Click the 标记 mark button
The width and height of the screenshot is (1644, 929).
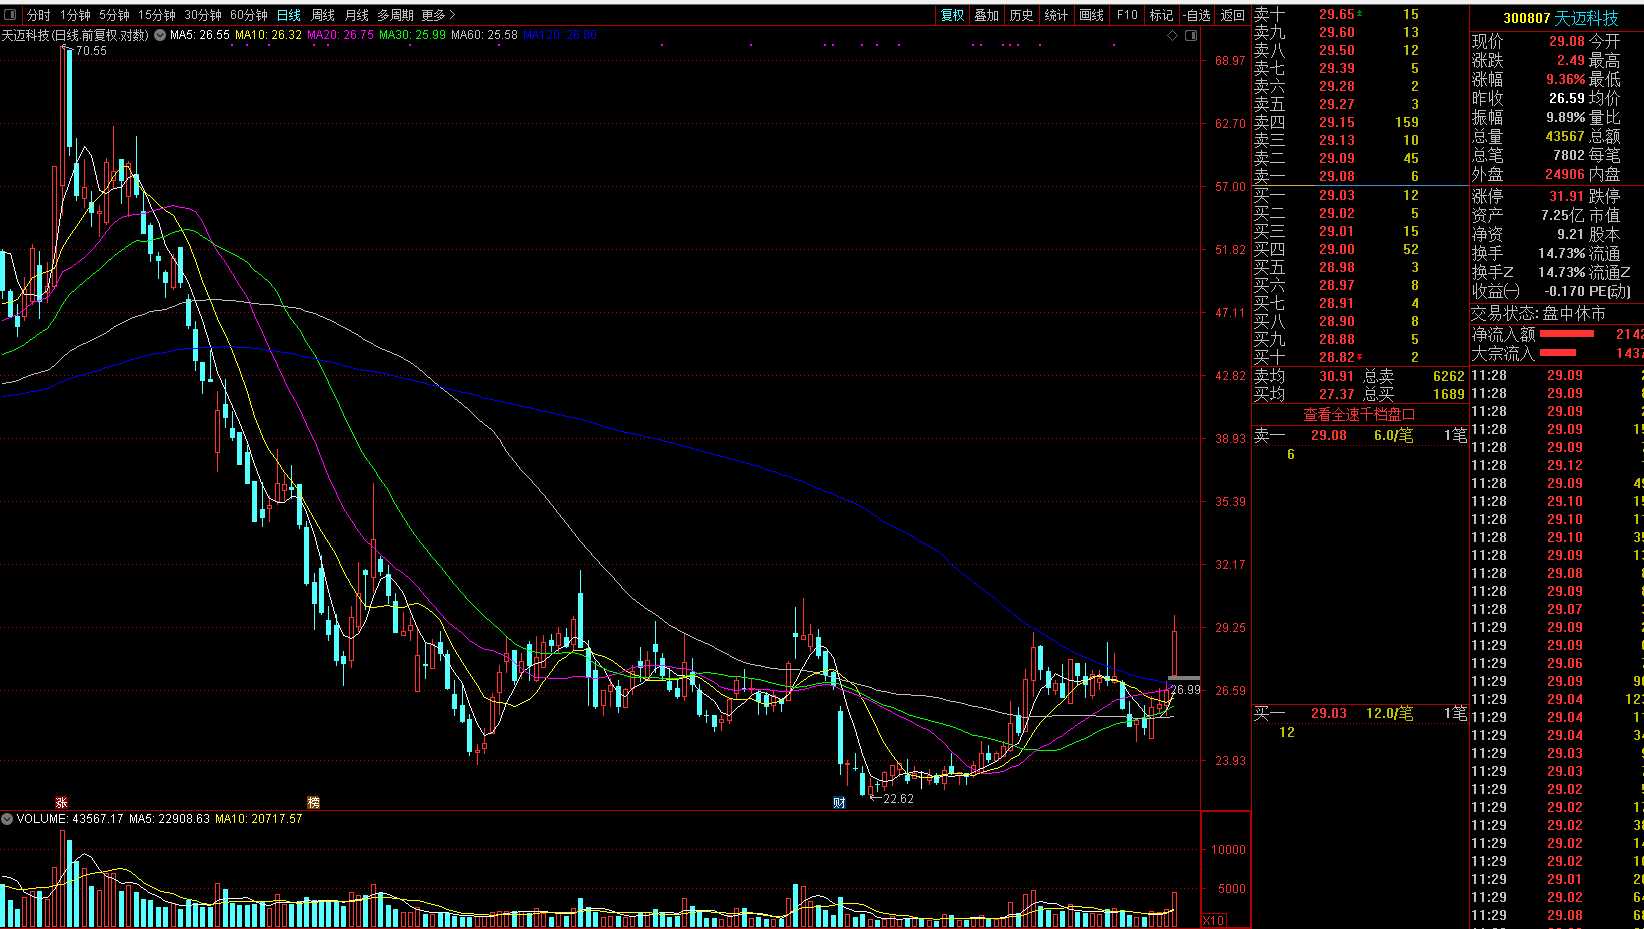pyautogui.click(x=1161, y=15)
